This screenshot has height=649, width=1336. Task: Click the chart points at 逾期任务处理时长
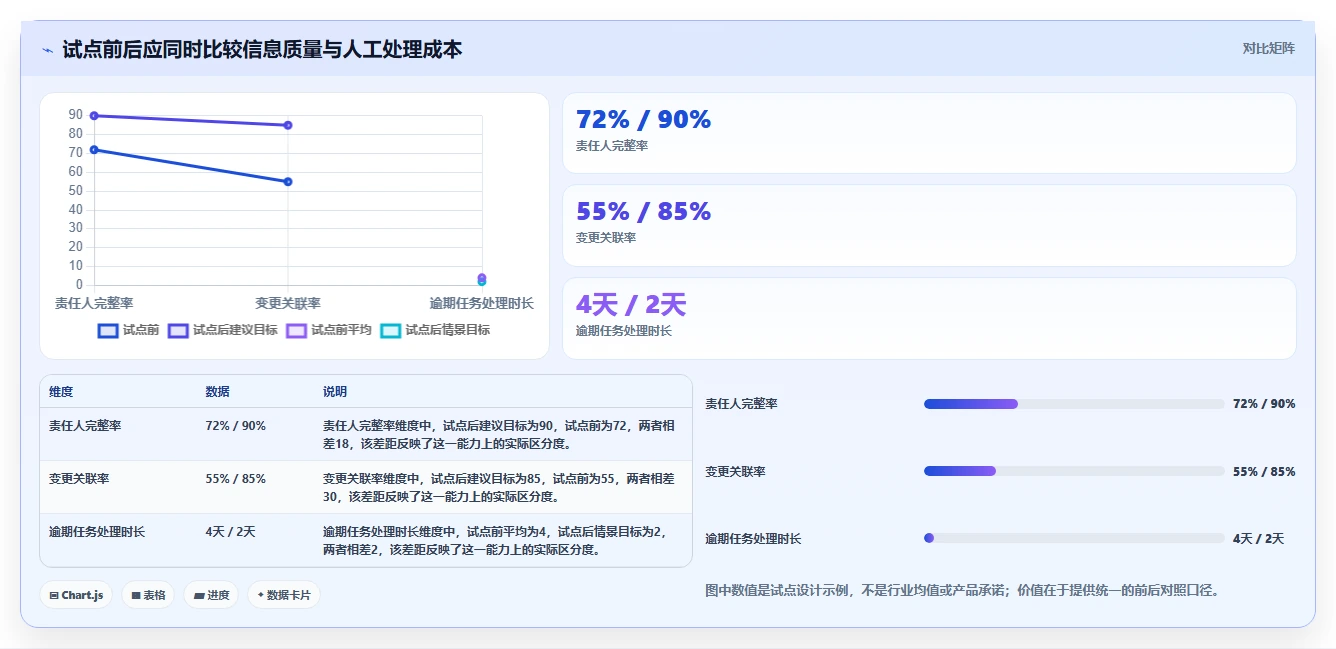click(x=482, y=279)
